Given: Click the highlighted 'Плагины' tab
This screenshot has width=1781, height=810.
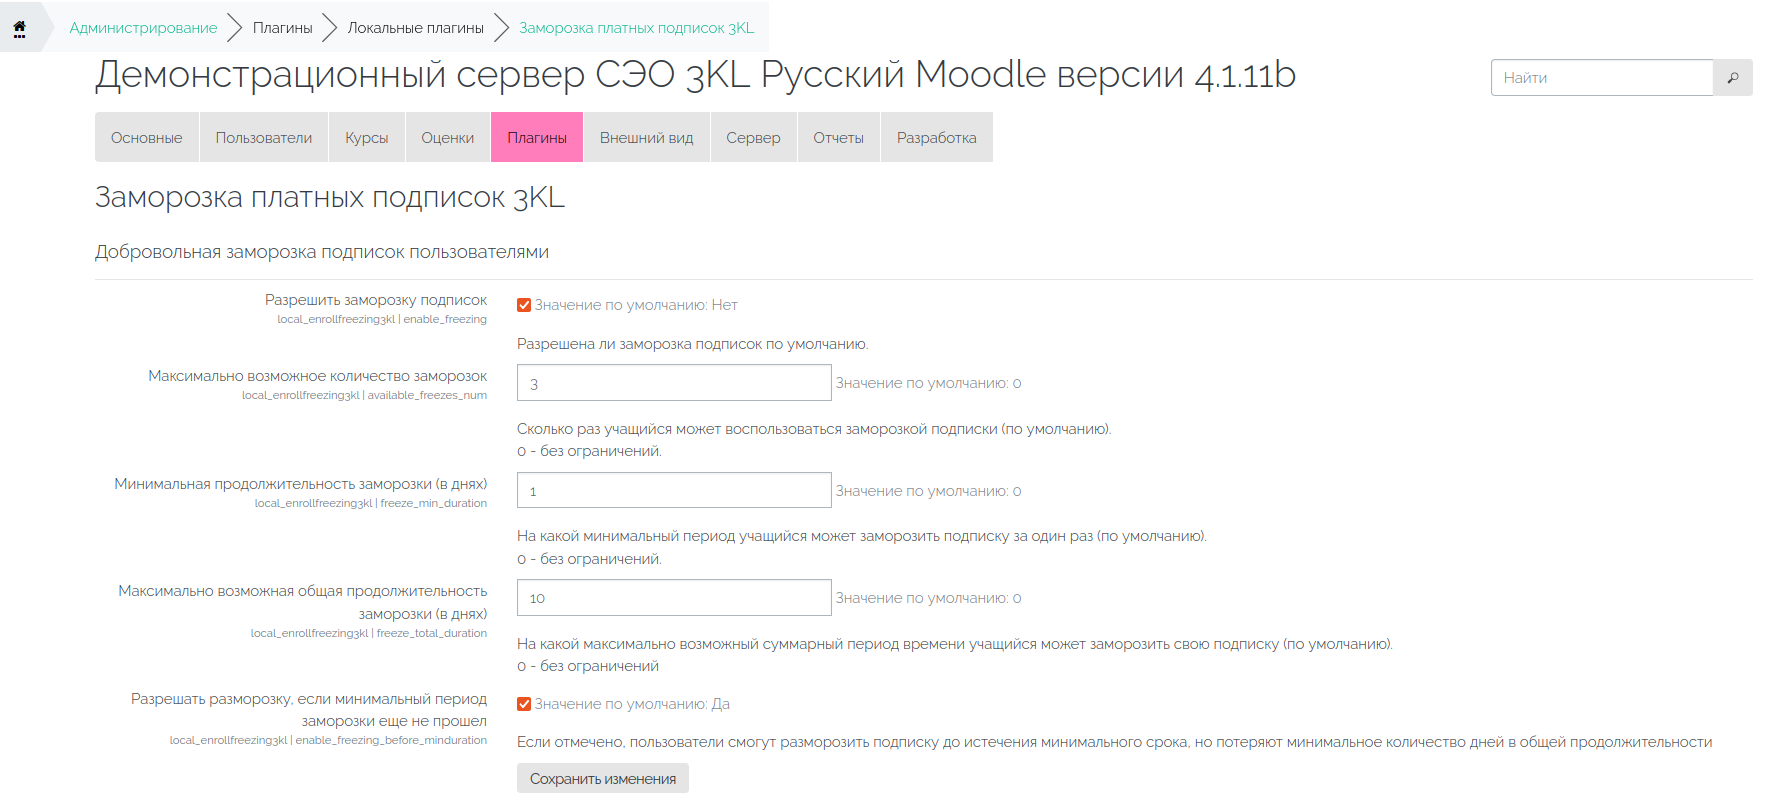Looking at the screenshot, I should [537, 138].
